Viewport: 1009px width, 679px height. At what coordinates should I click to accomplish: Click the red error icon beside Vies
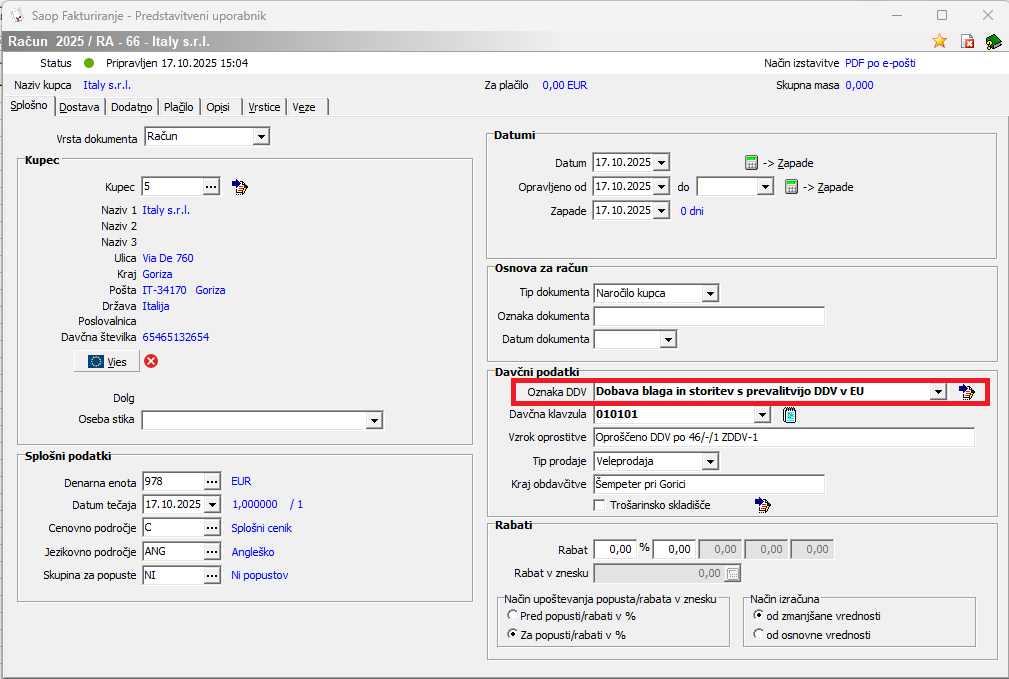151,361
